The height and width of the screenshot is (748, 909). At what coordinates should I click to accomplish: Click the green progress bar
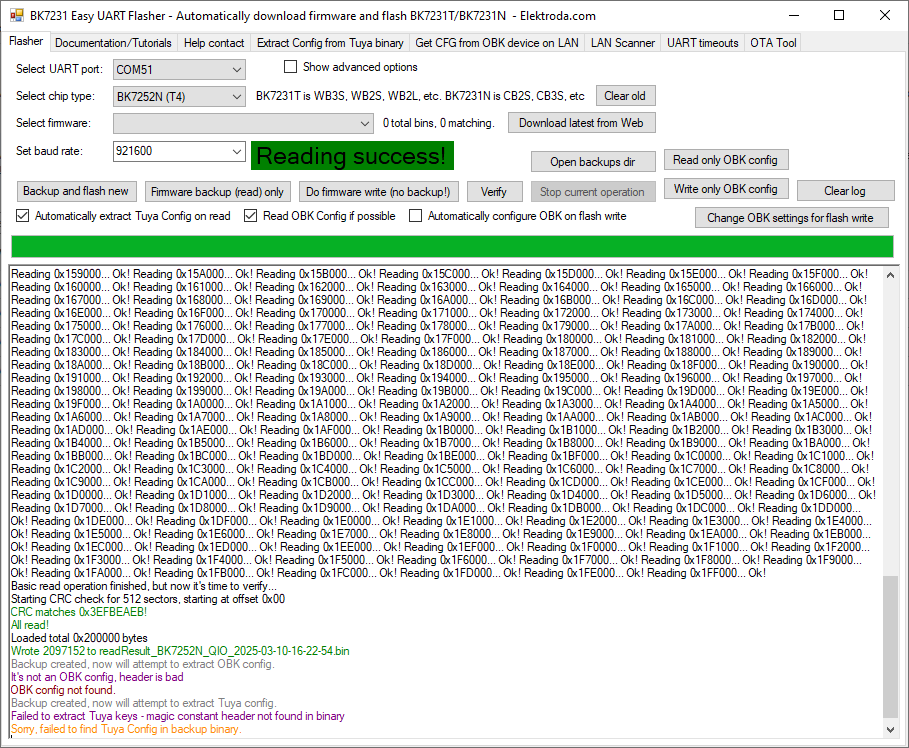click(x=452, y=246)
